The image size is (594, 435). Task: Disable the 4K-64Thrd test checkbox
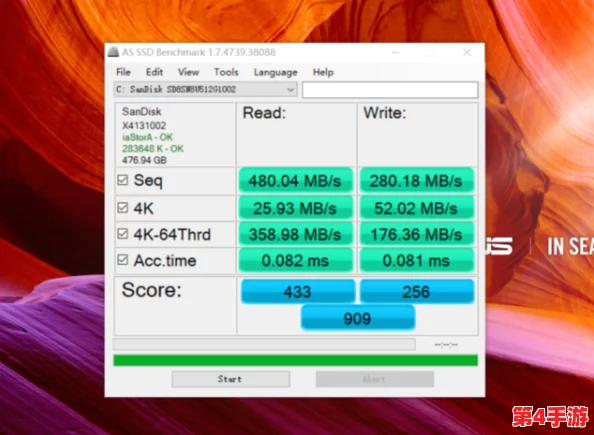tap(123, 233)
